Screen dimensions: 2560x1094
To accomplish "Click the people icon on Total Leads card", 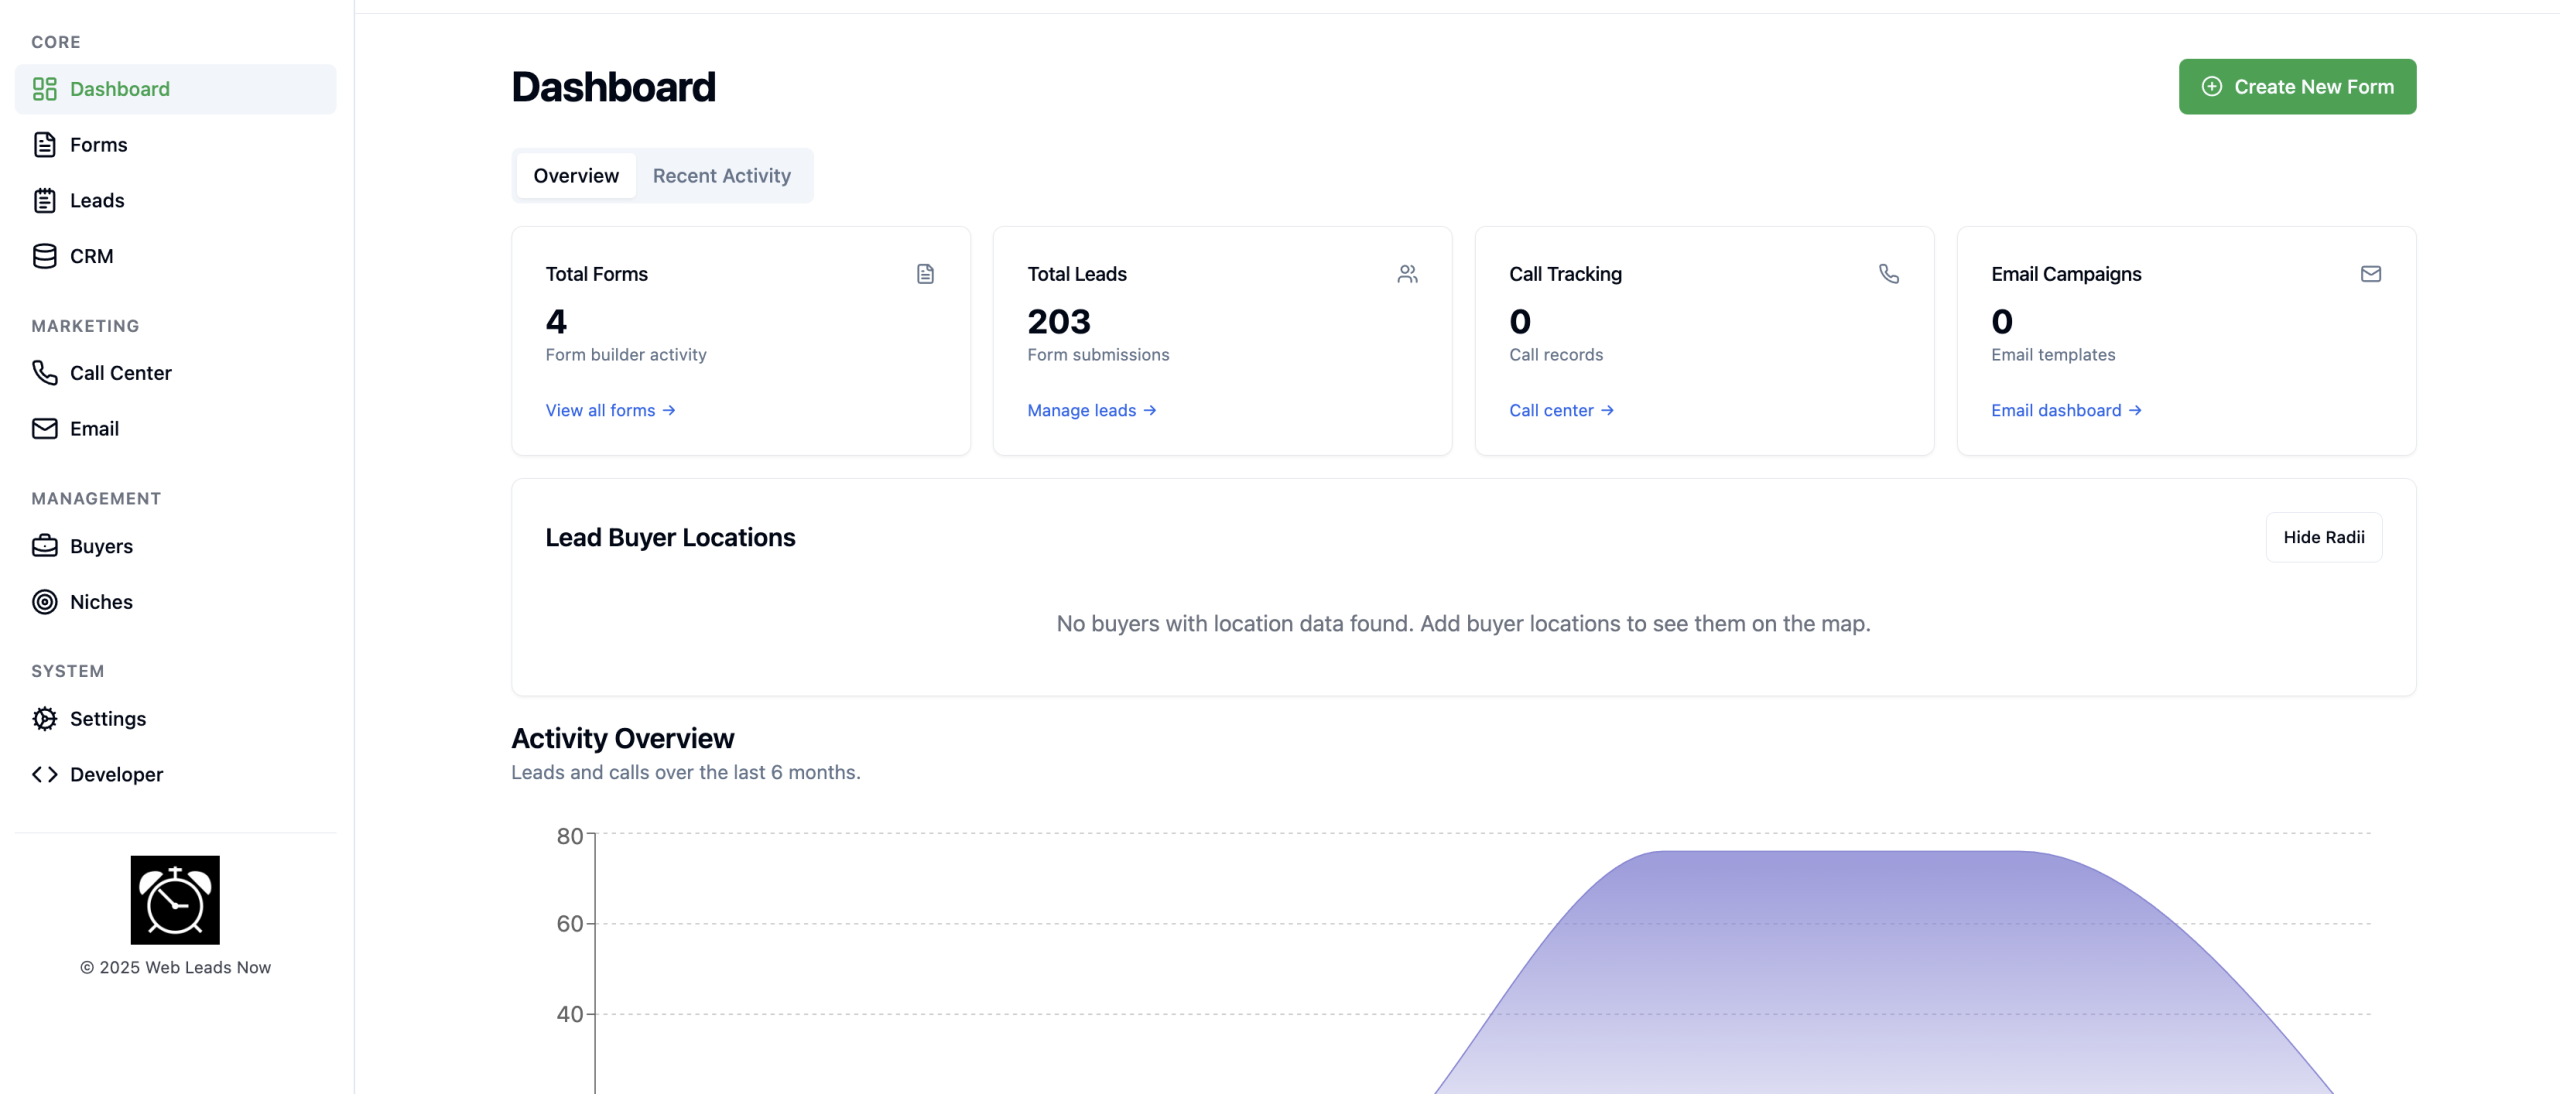I will click(x=1407, y=274).
